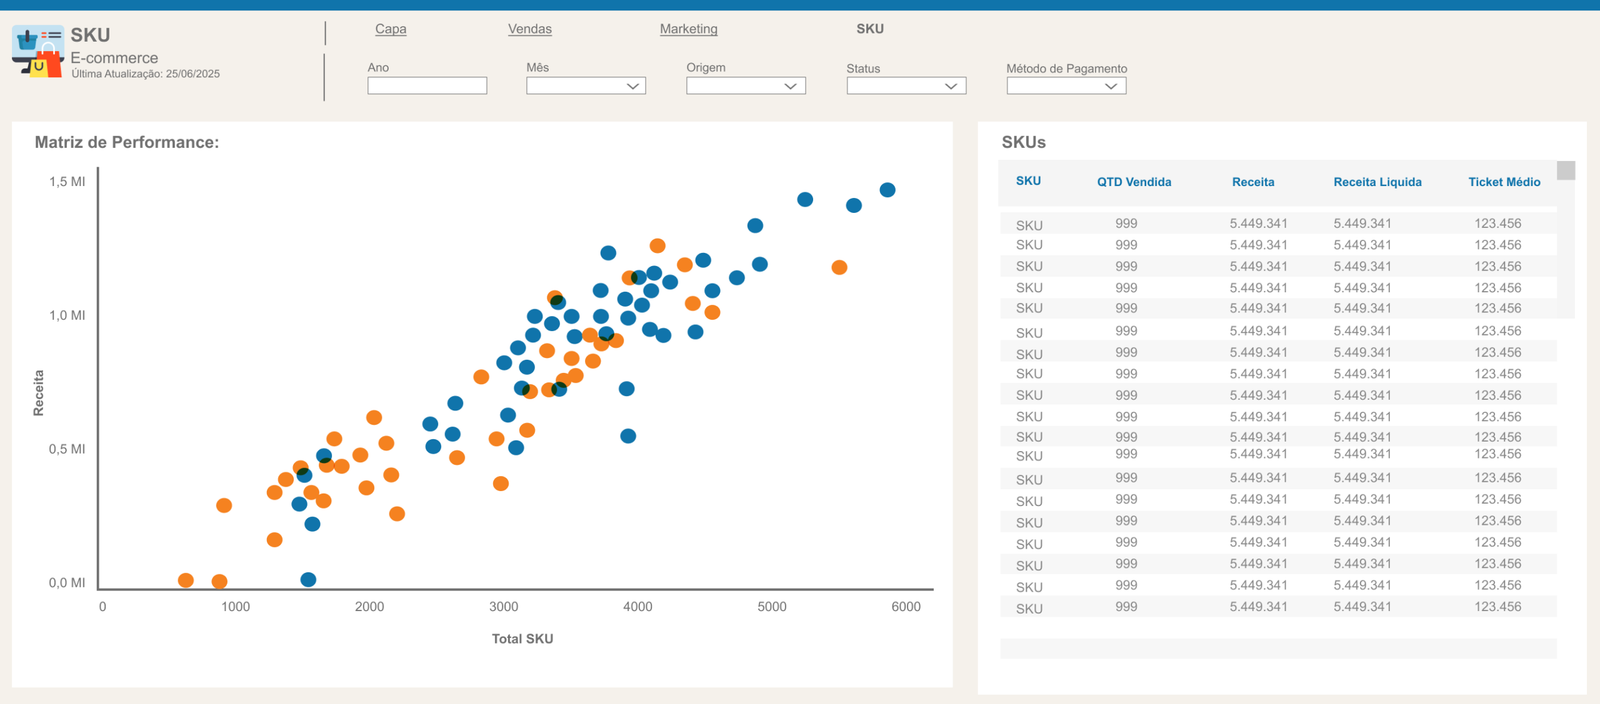Image resolution: width=1600 pixels, height=704 pixels.
Task: Select the SKU tab
Action: click(x=870, y=29)
